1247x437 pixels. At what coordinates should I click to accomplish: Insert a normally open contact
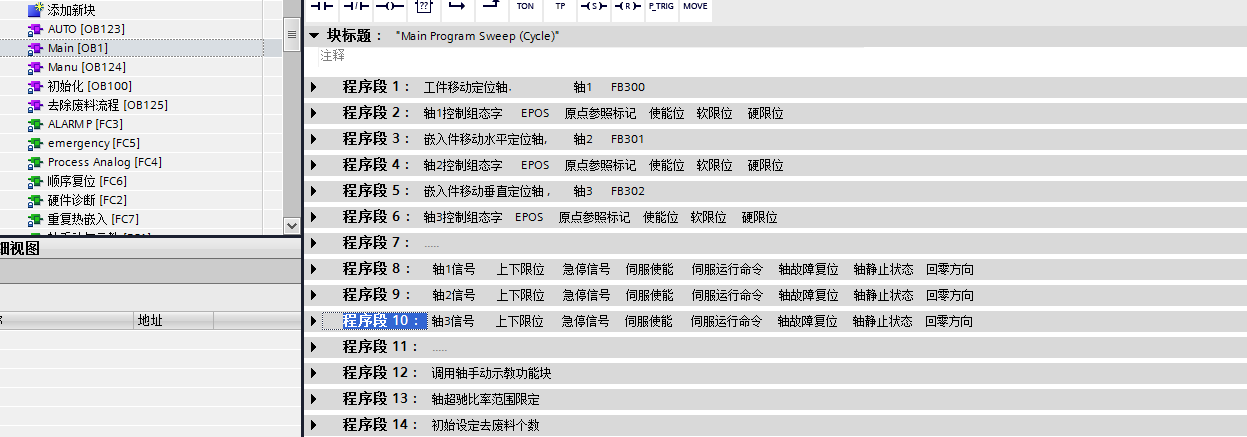[322, 7]
